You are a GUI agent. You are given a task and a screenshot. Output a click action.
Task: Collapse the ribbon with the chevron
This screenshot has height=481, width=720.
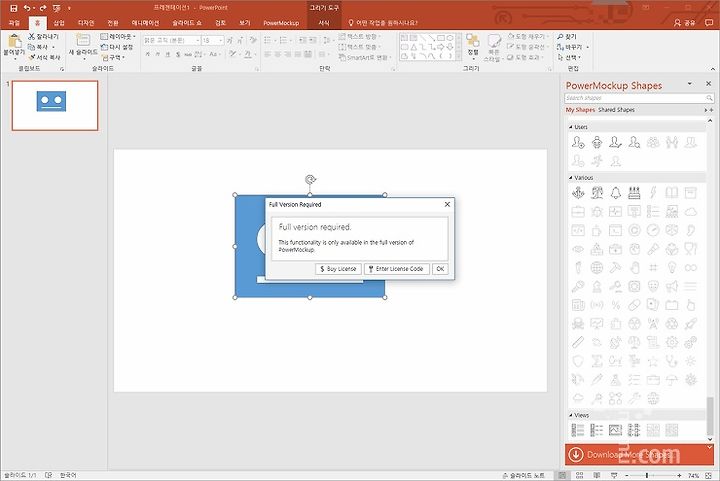(713, 69)
